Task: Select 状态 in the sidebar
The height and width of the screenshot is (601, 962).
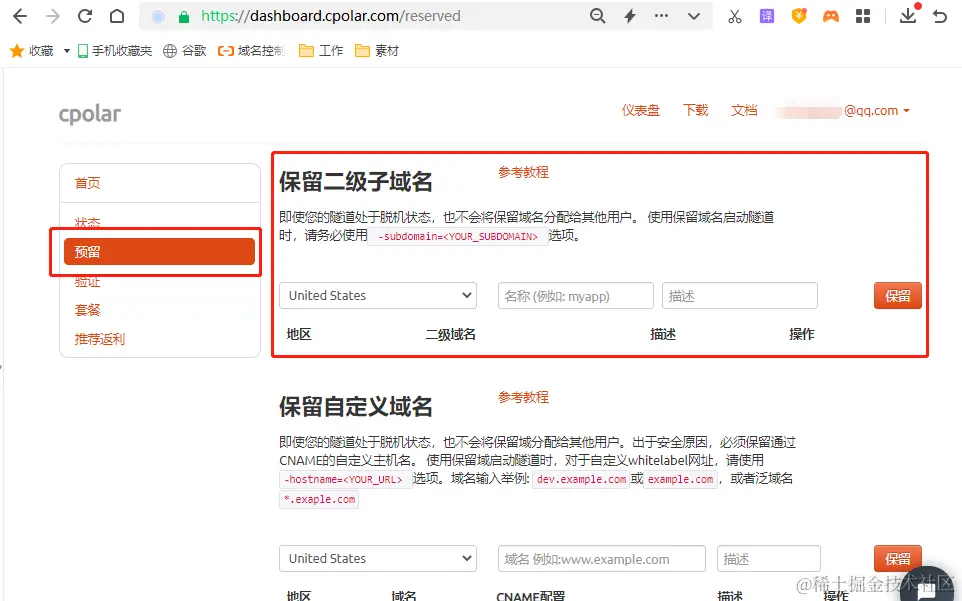Action: (87, 222)
